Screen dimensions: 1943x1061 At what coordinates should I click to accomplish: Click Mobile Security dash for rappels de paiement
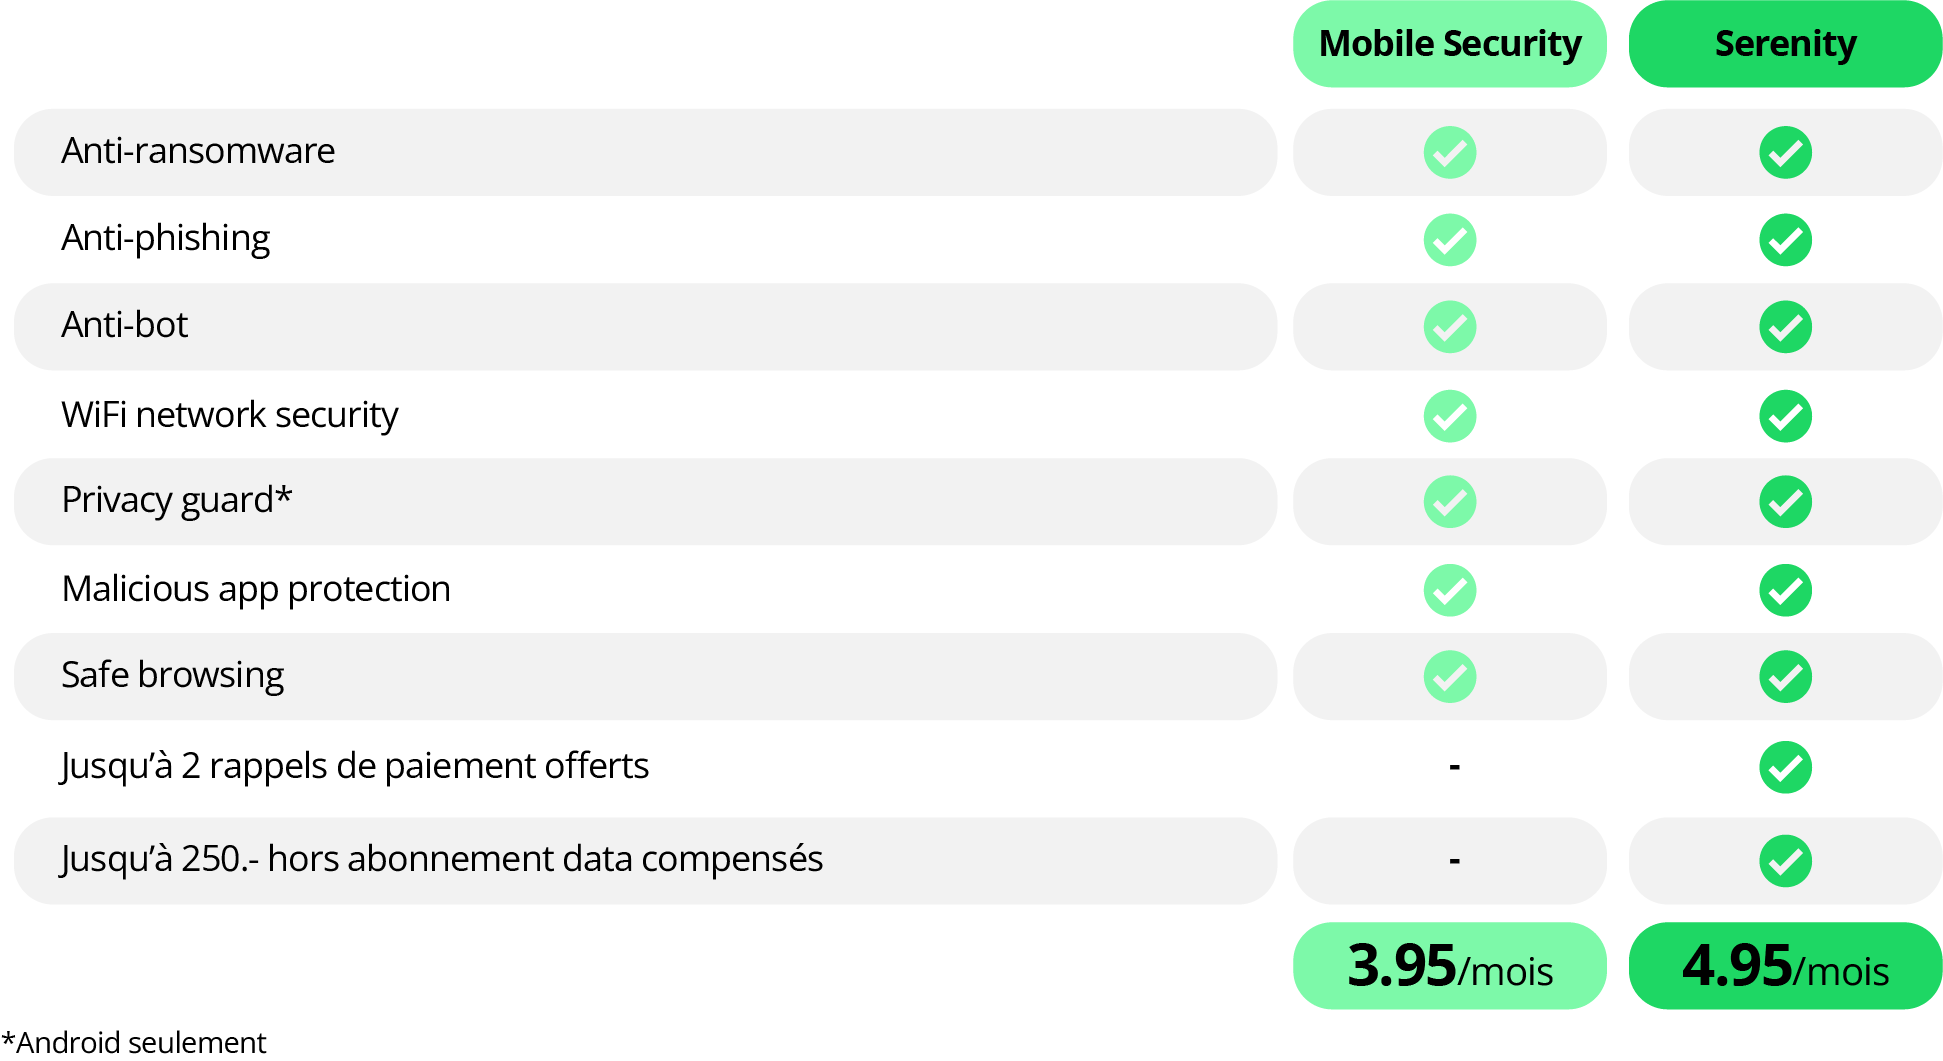point(1454,767)
